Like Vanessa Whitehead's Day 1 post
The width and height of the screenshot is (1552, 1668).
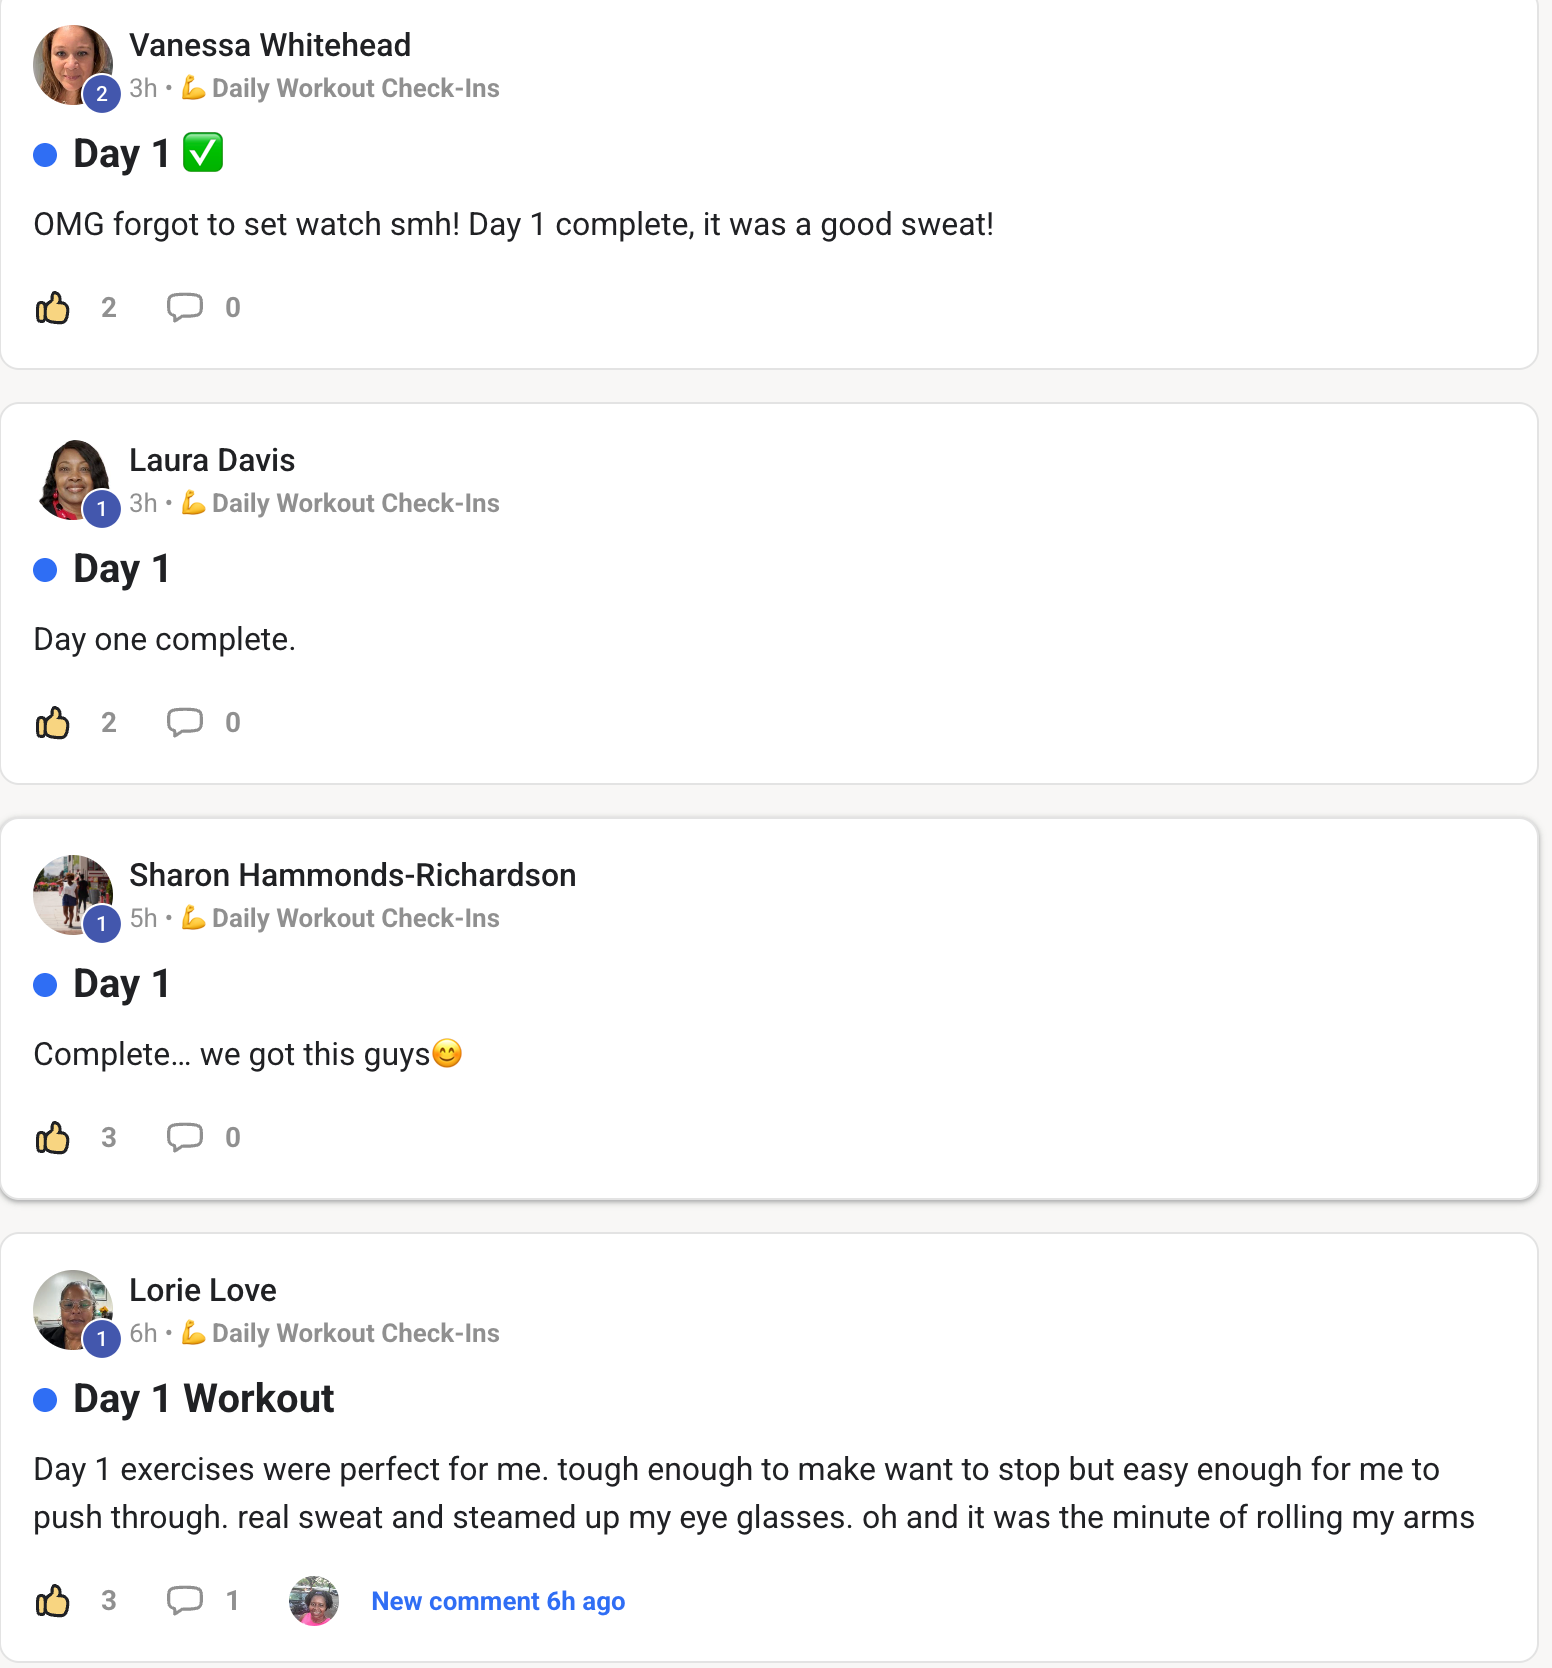pyautogui.click(x=53, y=308)
